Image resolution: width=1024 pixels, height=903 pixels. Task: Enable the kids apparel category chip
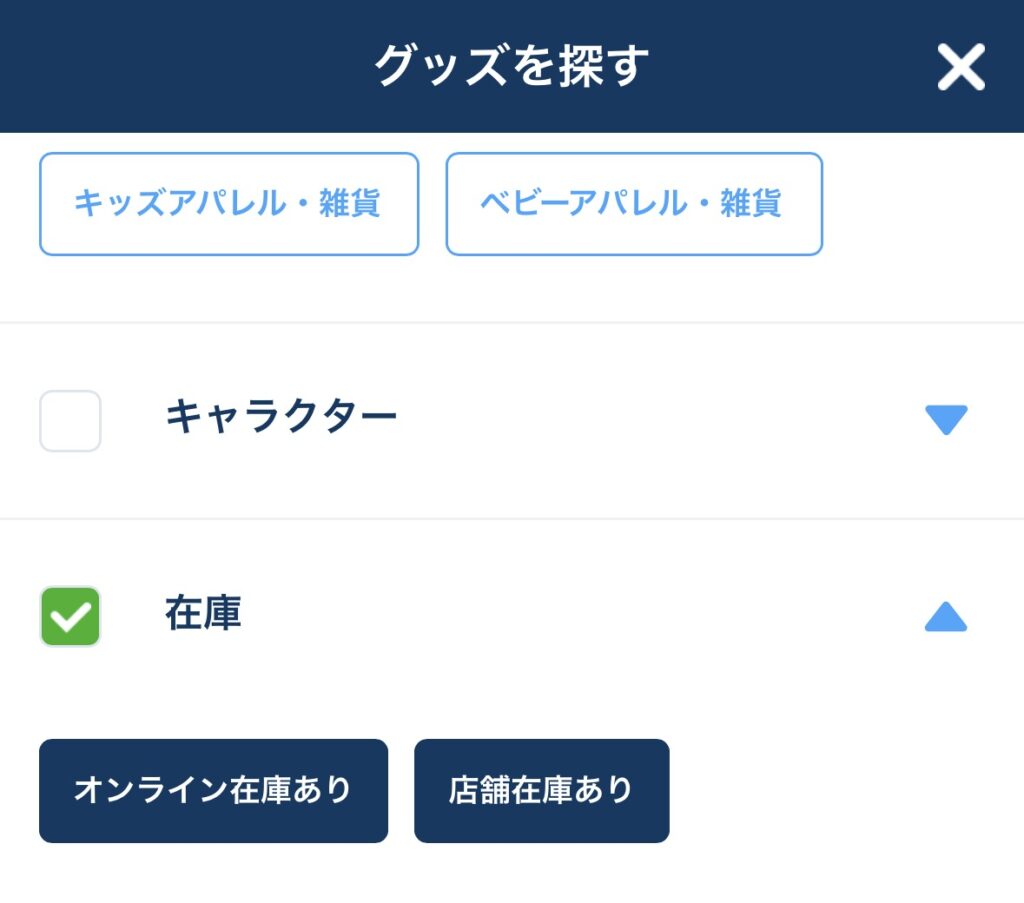click(229, 203)
